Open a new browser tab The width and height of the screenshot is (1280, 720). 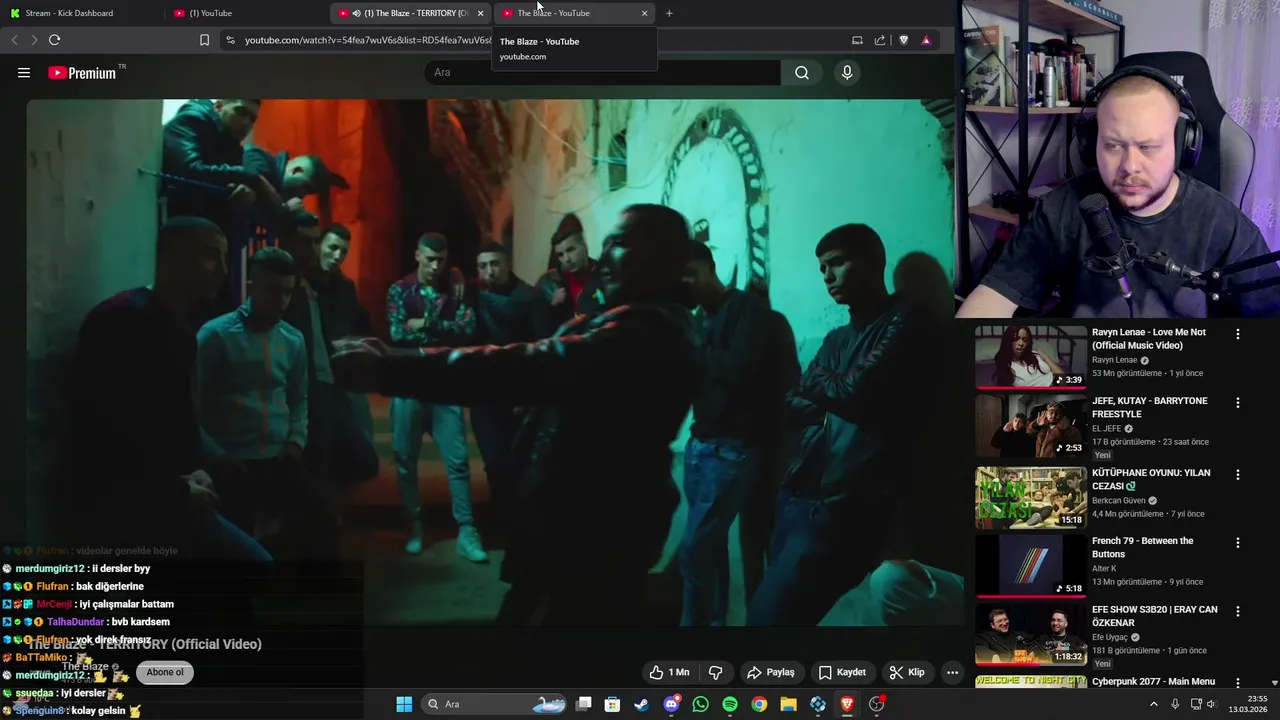point(669,13)
